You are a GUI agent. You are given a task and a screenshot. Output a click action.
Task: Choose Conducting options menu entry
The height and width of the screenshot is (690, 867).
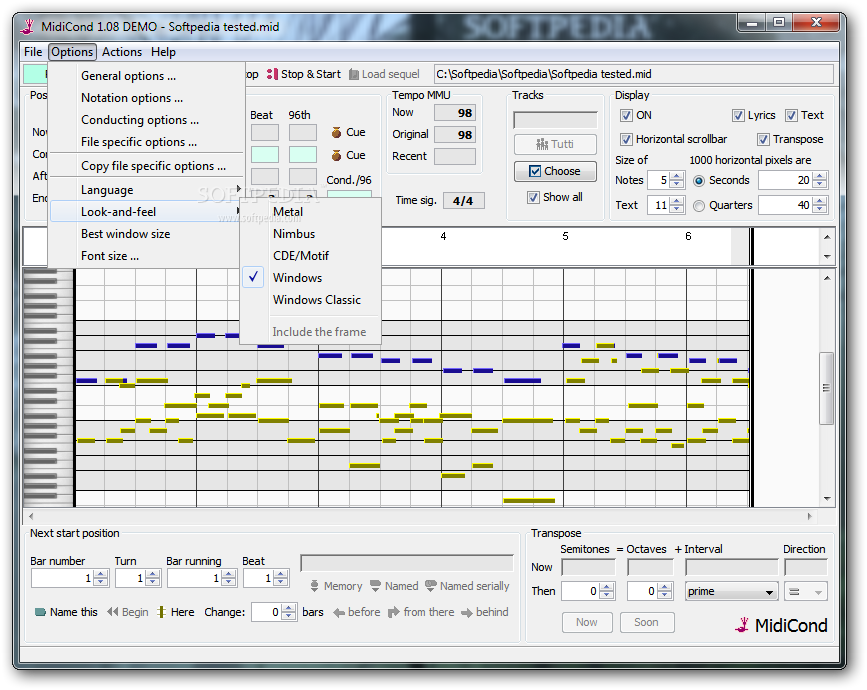tap(147, 120)
